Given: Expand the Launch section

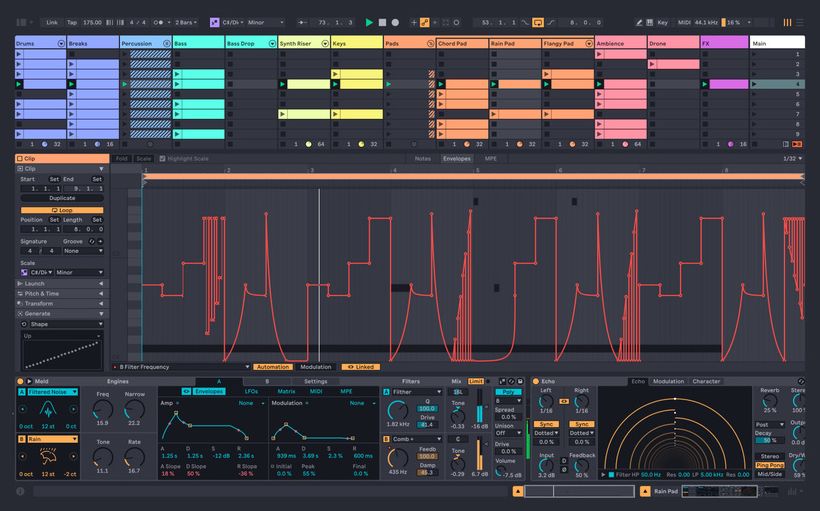Looking at the screenshot, I should point(60,283).
